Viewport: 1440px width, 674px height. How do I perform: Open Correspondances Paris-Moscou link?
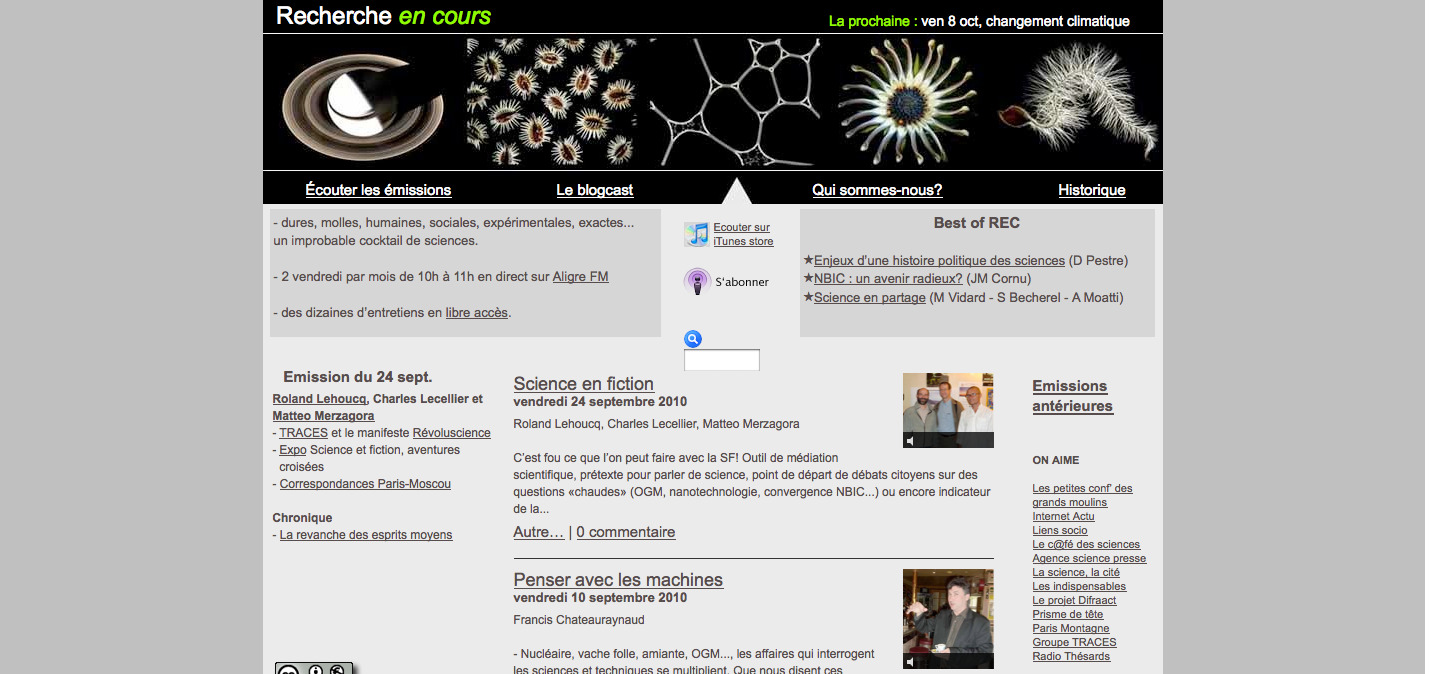(x=365, y=484)
